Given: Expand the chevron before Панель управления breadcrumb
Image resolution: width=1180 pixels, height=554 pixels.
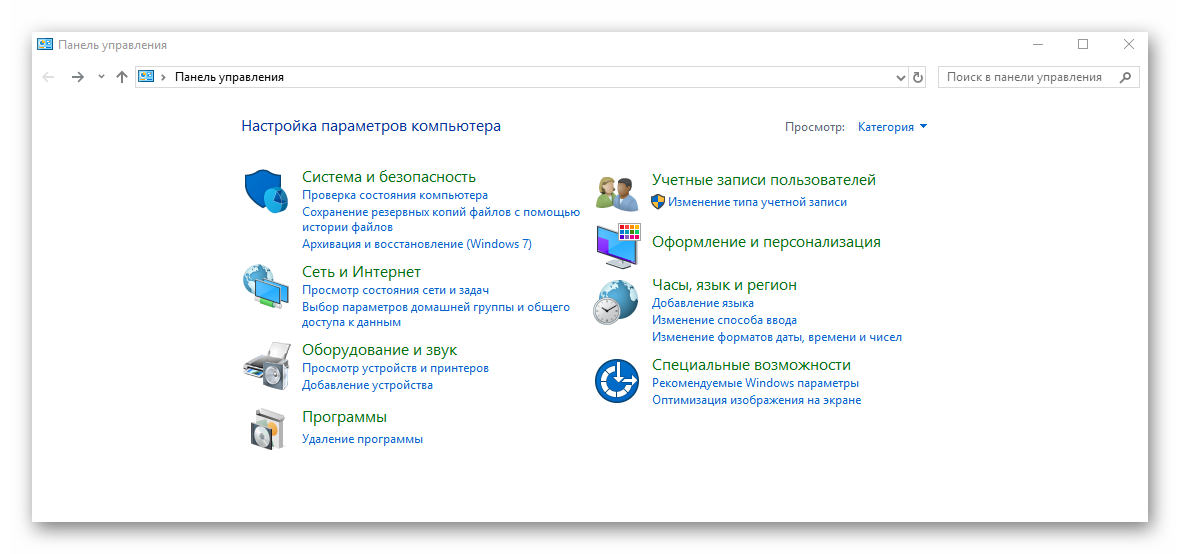Looking at the screenshot, I should [164, 77].
